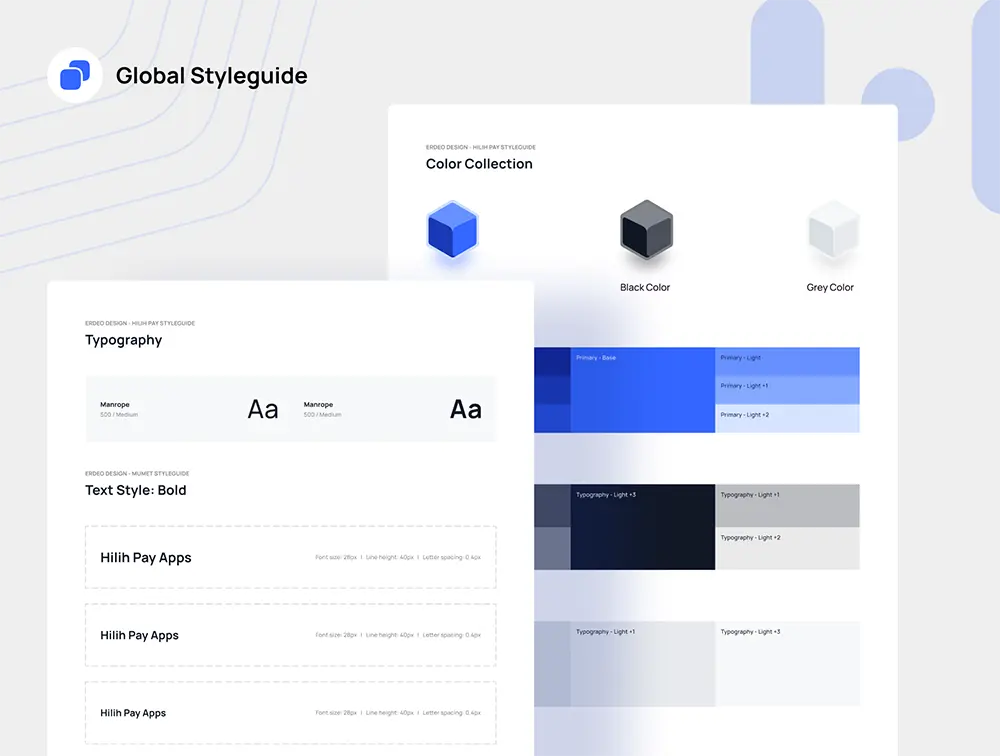Click the Color Collection heading
This screenshot has height=756, width=1000.
click(479, 164)
